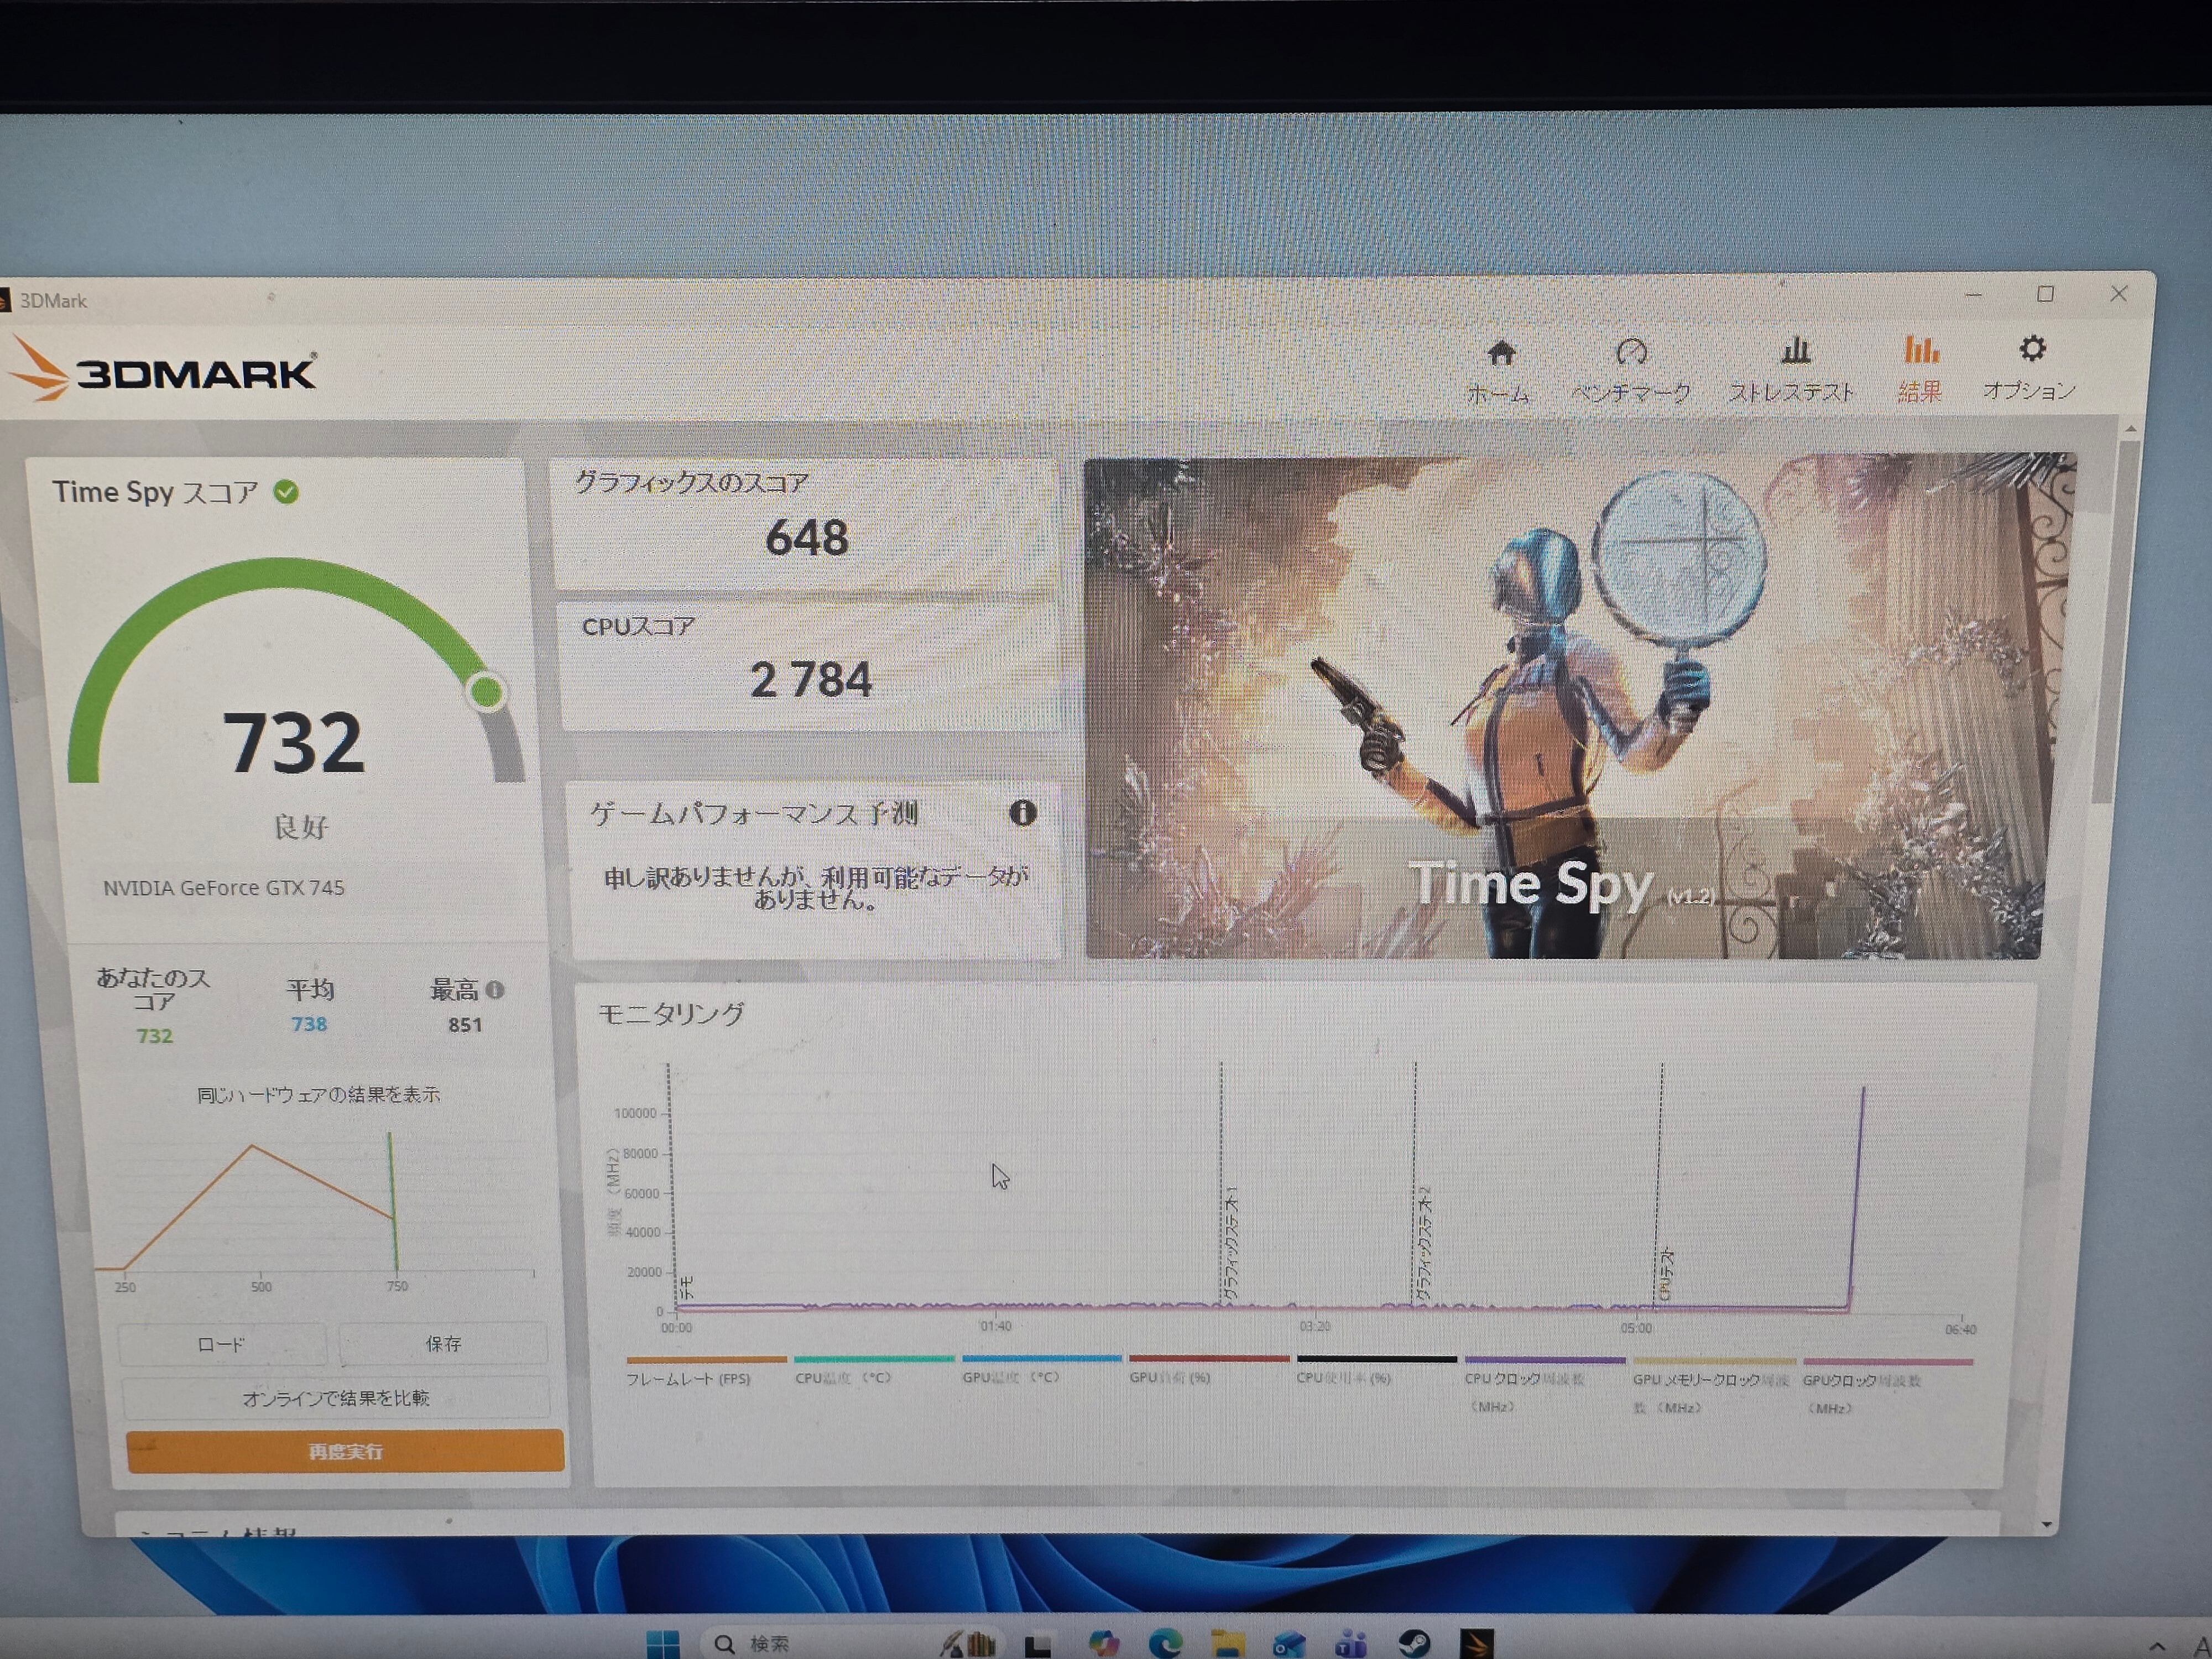Screen dimensions: 2212x1659
Task: Click the ロード (Load) button
Action: tap(221, 1345)
